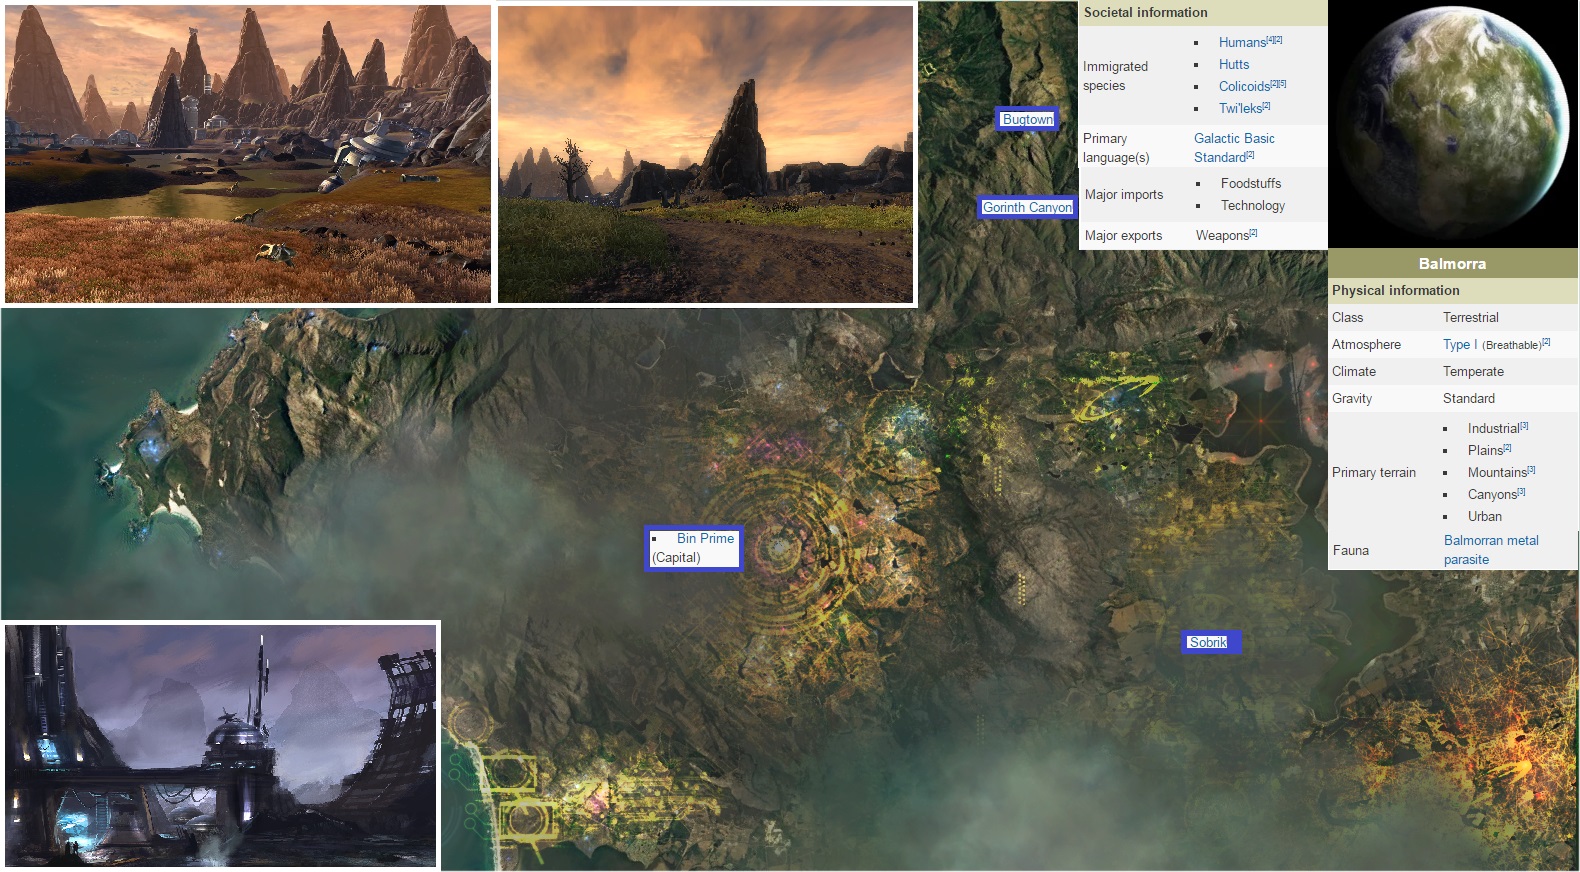Open the dark industrial concept art image

click(x=221, y=745)
